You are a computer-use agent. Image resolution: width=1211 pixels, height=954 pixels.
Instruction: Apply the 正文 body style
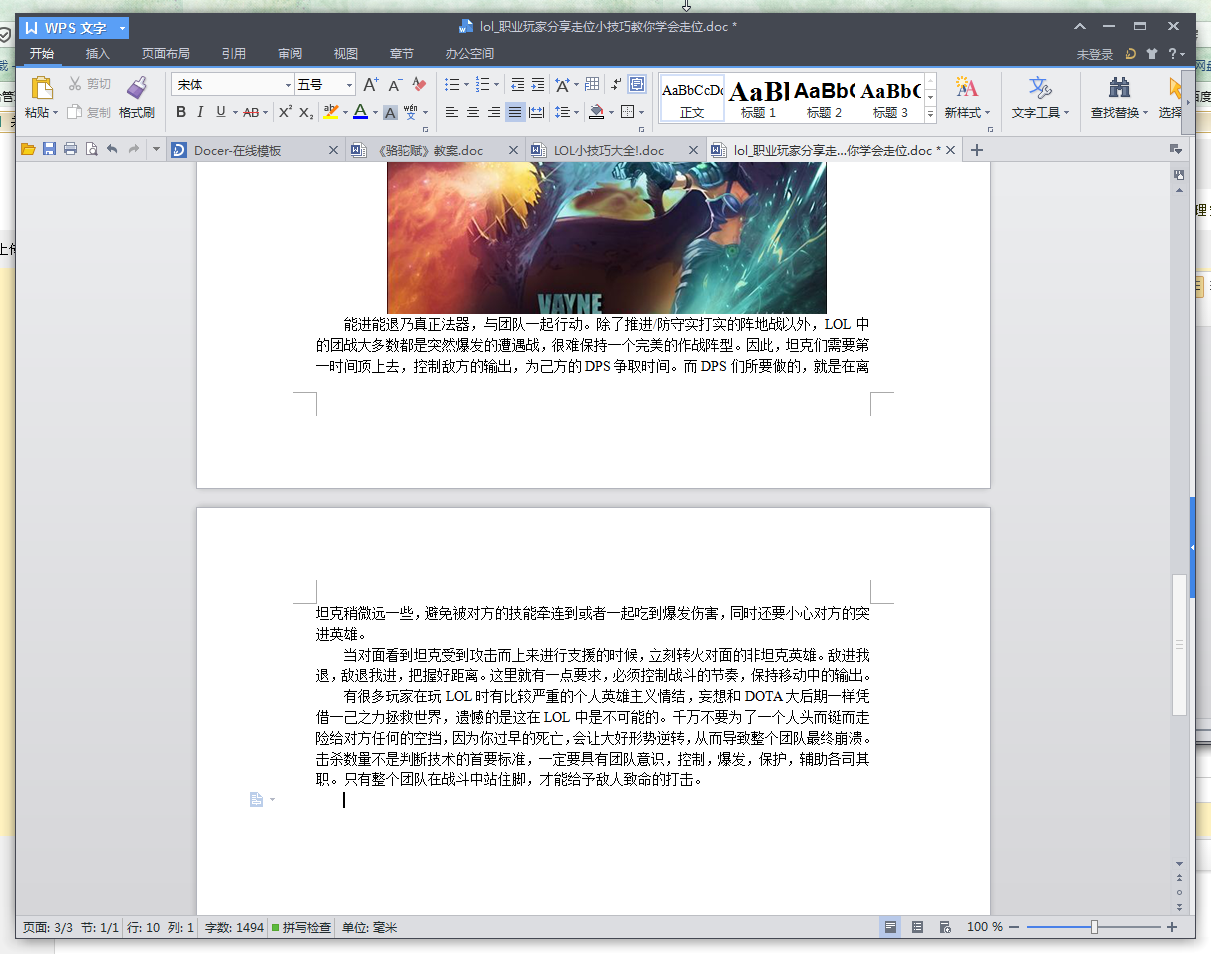692,98
